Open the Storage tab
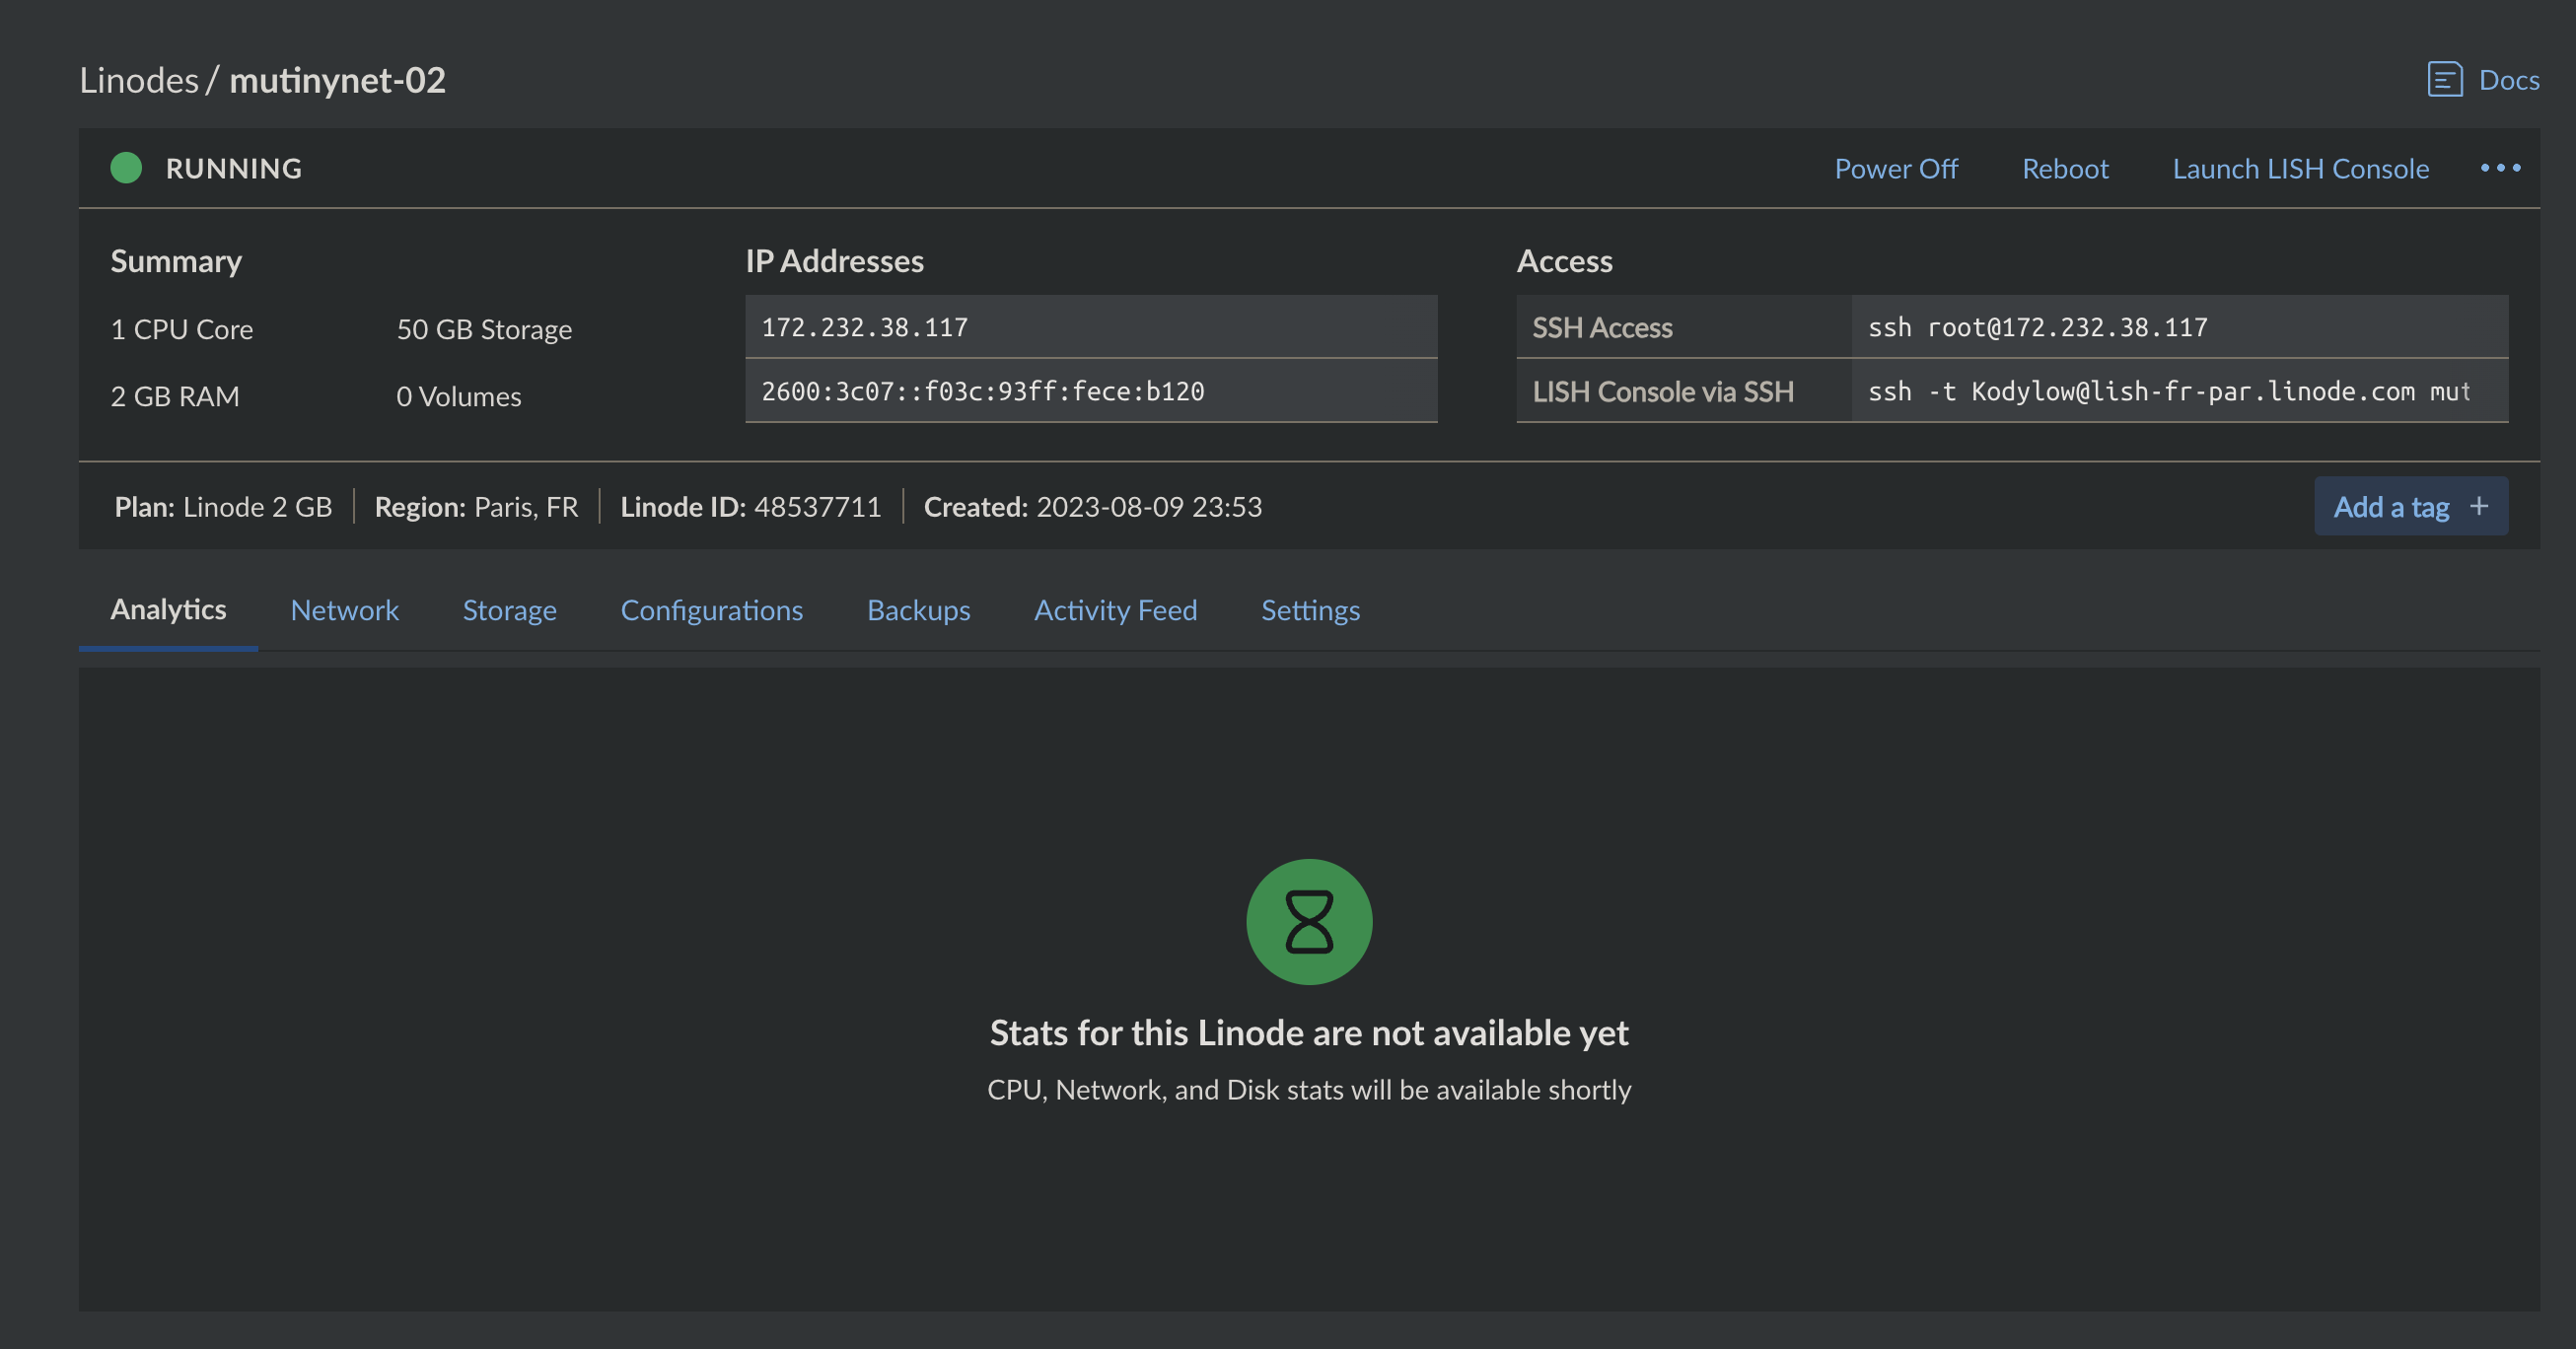 tap(509, 610)
